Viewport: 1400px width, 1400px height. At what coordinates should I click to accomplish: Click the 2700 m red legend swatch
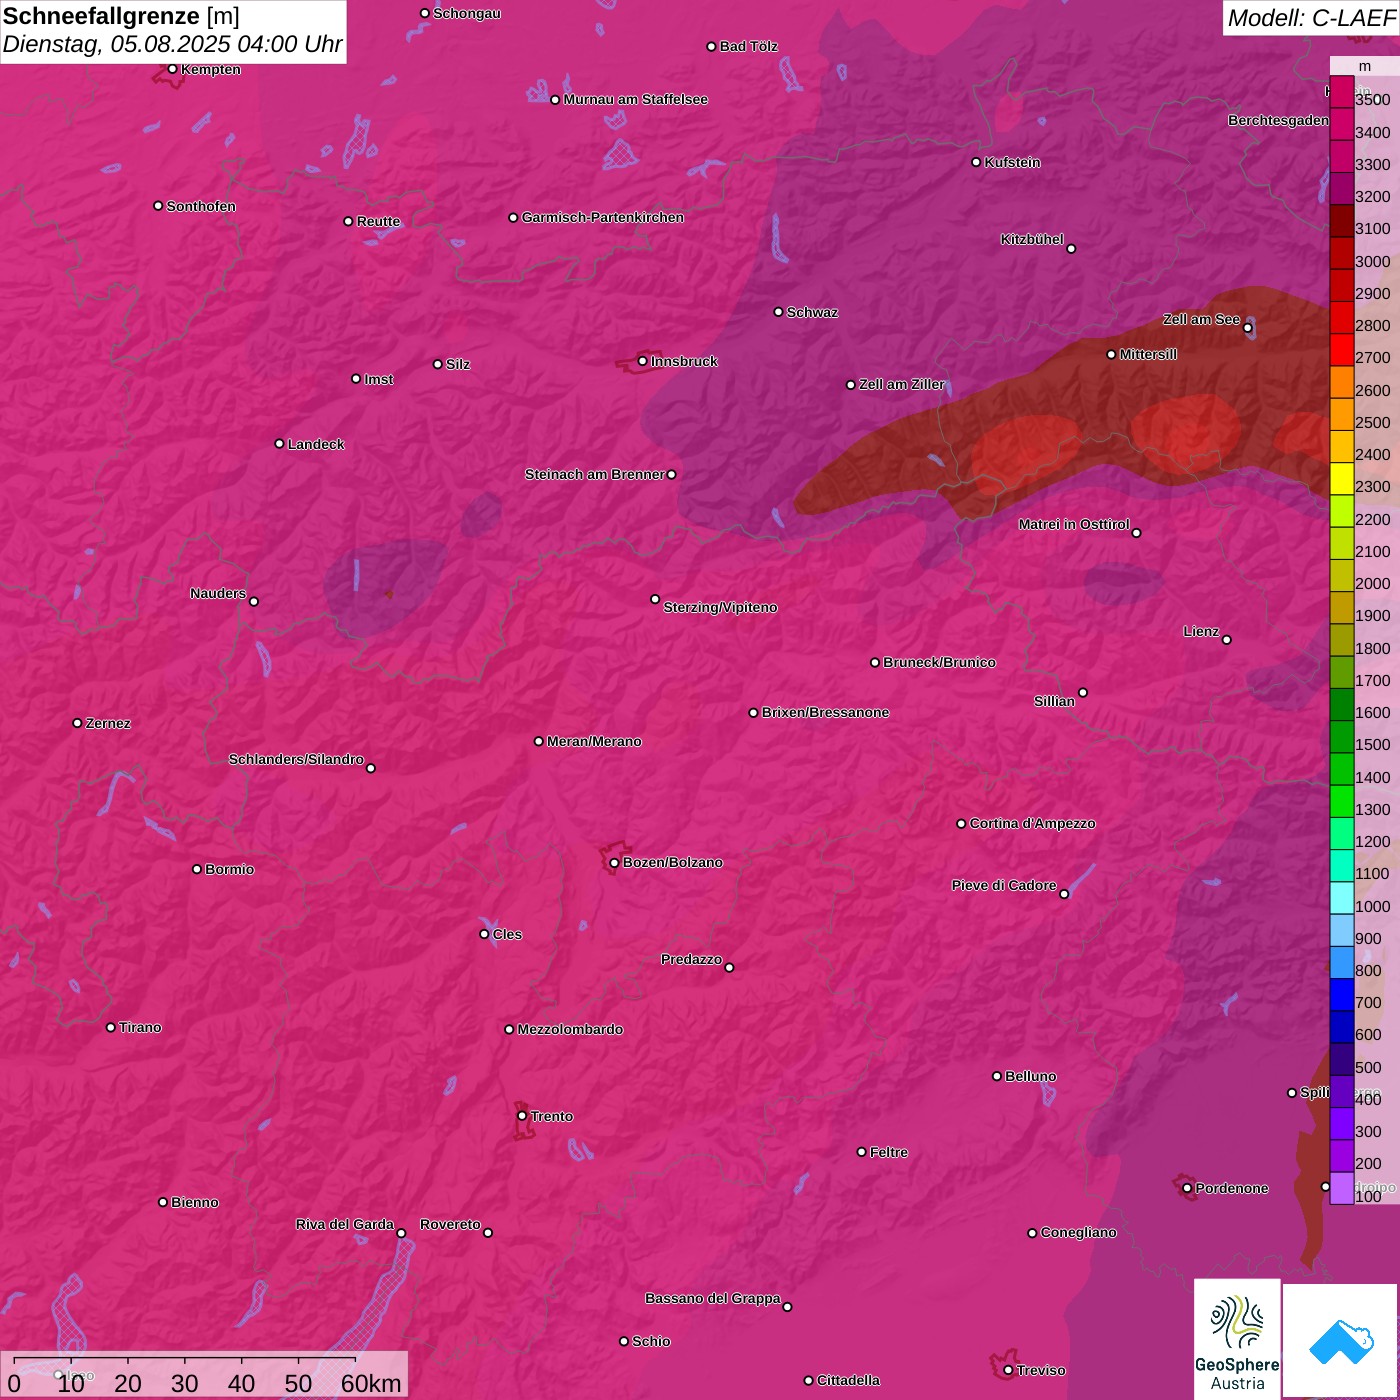1342,350
